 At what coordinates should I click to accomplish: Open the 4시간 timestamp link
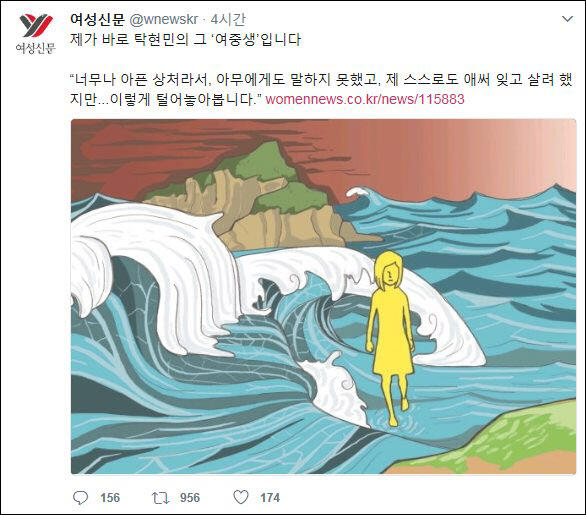(228, 19)
